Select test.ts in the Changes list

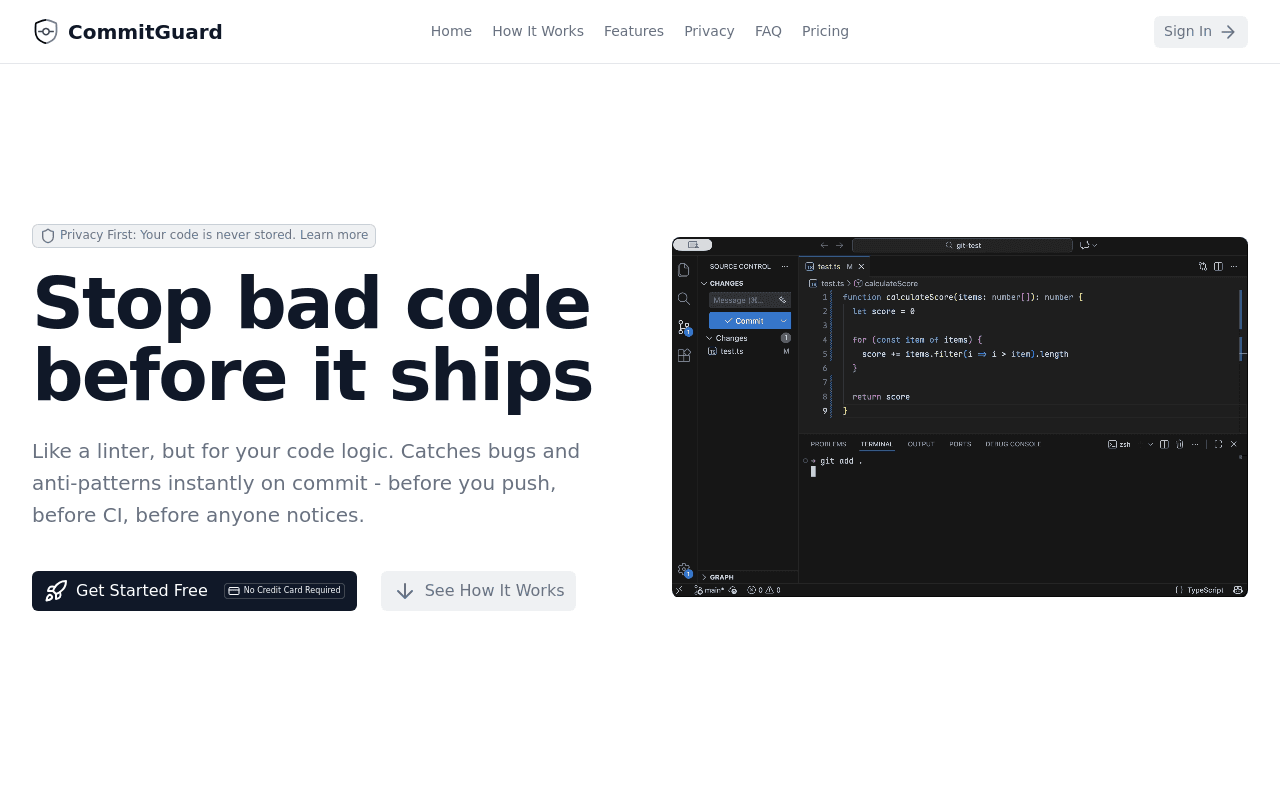pos(746,351)
